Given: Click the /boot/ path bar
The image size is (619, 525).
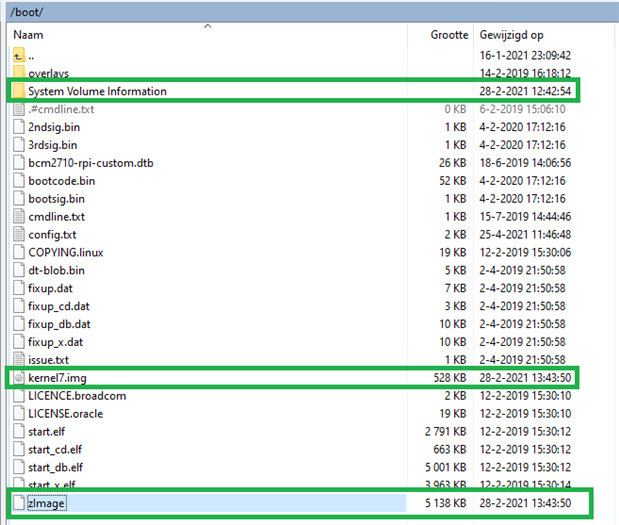Looking at the screenshot, I should (x=300, y=10).
